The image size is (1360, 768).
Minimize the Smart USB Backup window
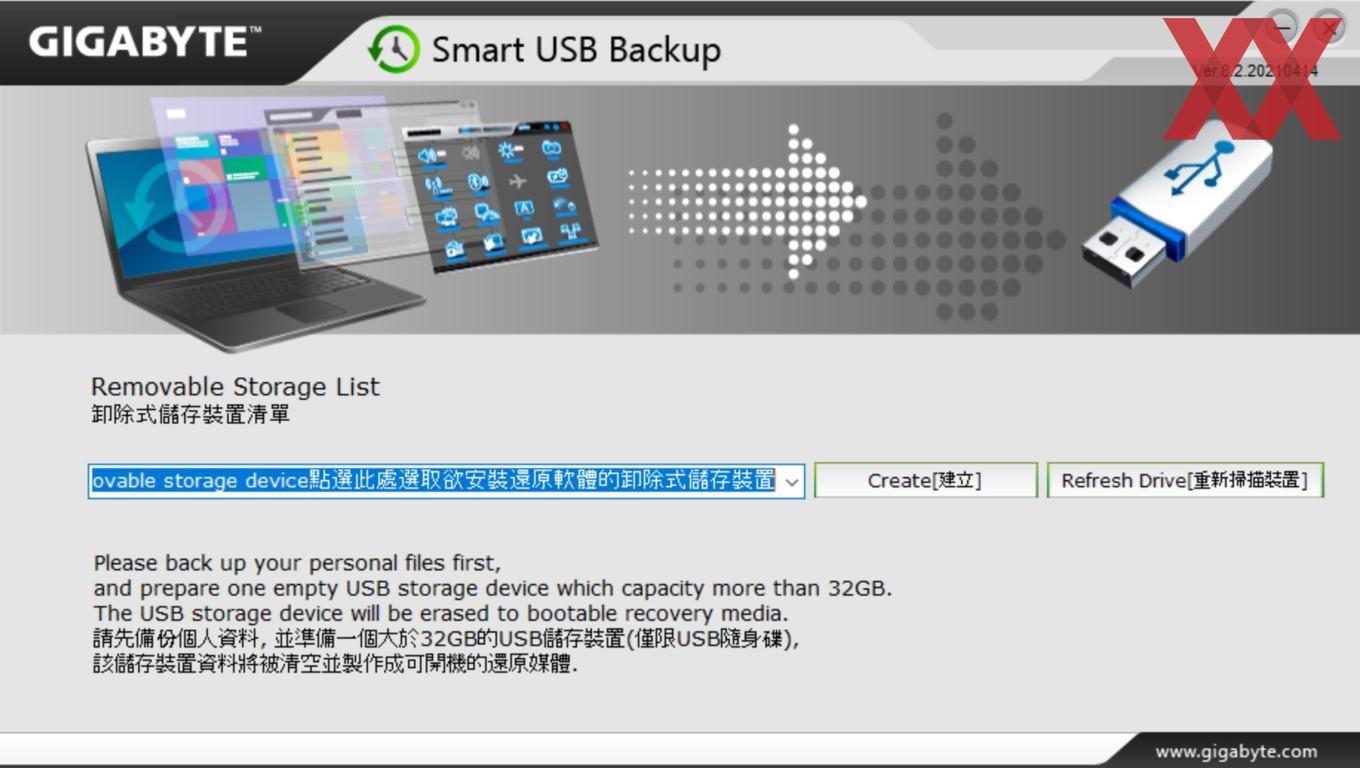(1284, 28)
